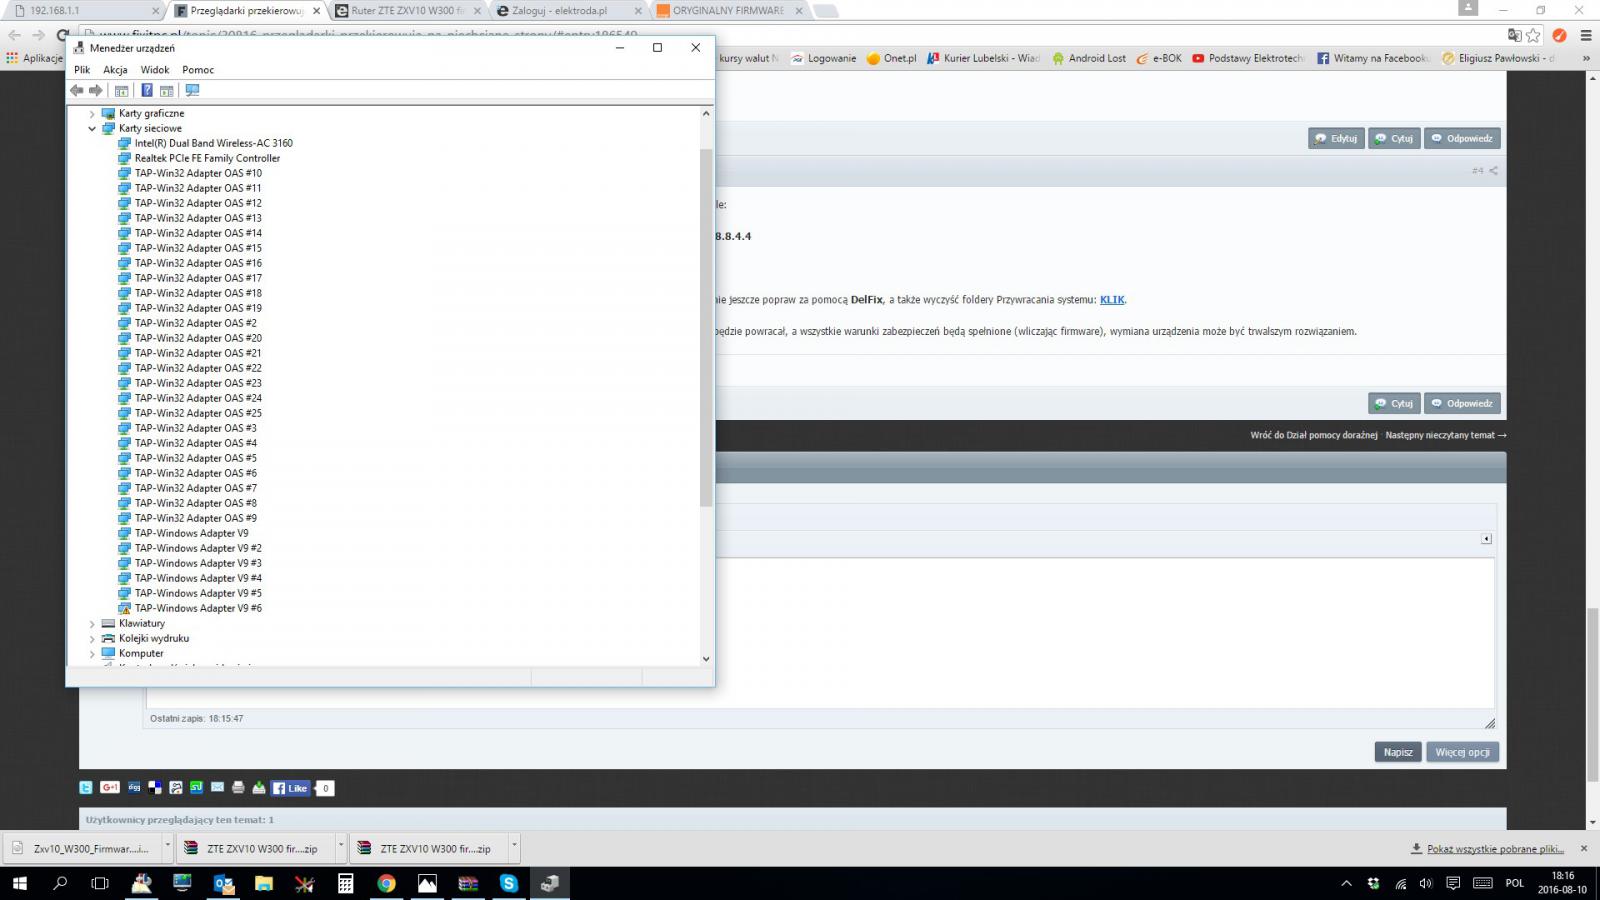The width and height of the screenshot is (1600, 900).
Task: Click the StumbleUpon share icon
Action: tap(196, 788)
